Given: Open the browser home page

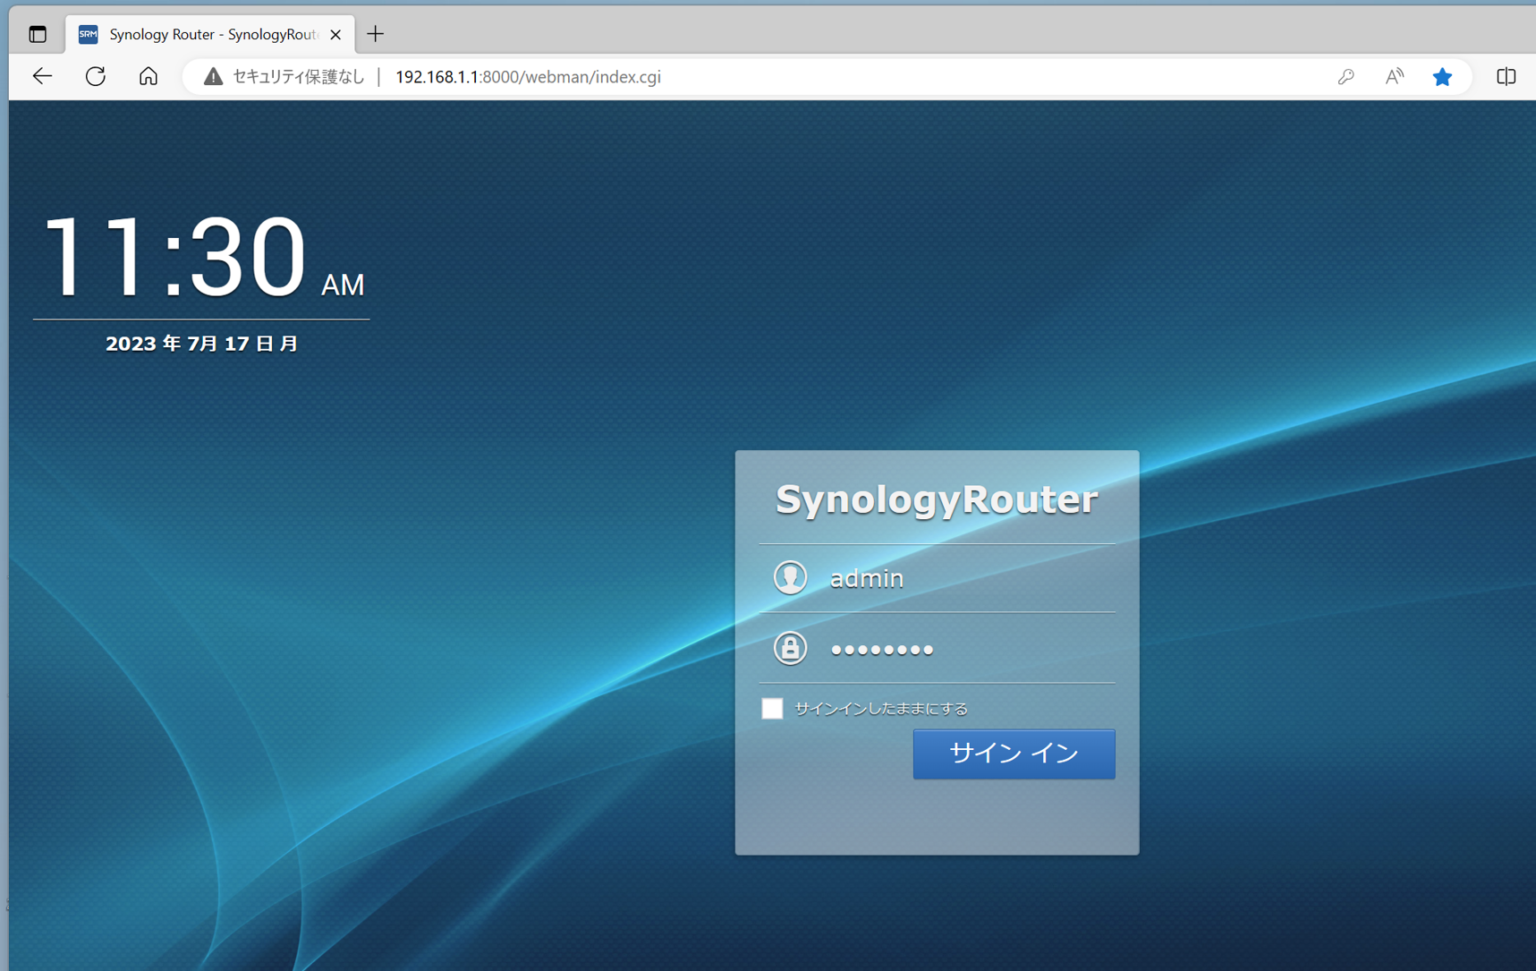Looking at the screenshot, I should point(148,76).
